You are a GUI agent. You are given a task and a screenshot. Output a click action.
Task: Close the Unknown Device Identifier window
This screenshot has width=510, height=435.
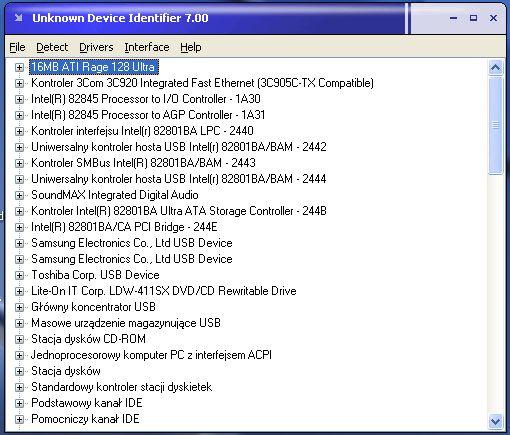(x=493, y=18)
